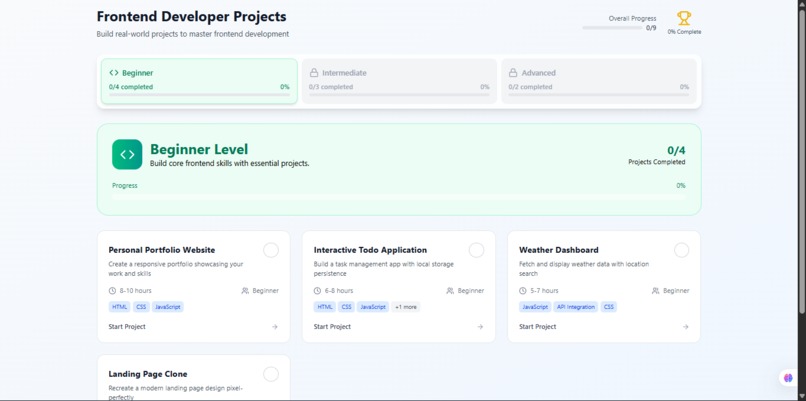Select the Advanced level tab
The height and width of the screenshot is (401, 806).
[x=599, y=81]
